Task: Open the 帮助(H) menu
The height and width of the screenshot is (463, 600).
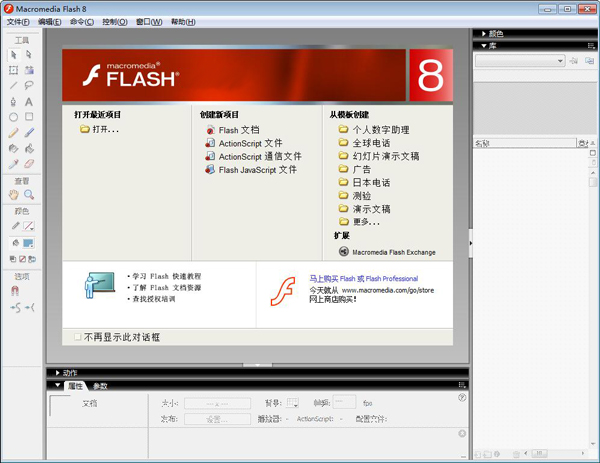Action: point(183,22)
